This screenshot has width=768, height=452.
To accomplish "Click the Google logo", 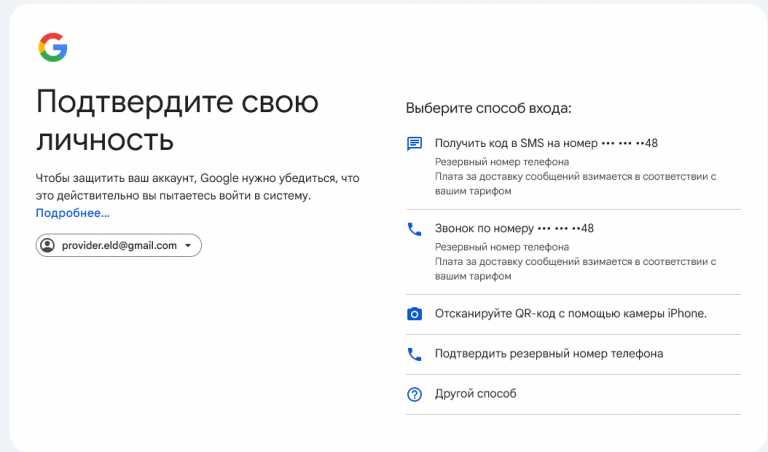I will click(53, 48).
